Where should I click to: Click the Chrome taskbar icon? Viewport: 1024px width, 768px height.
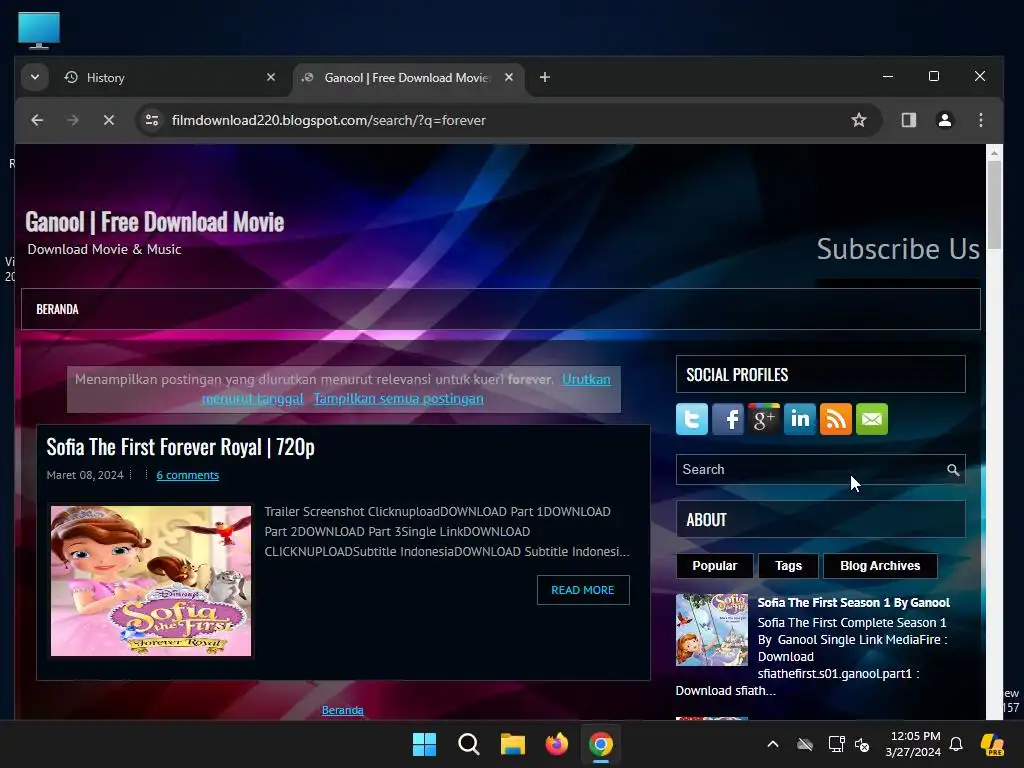coord(601,744)
